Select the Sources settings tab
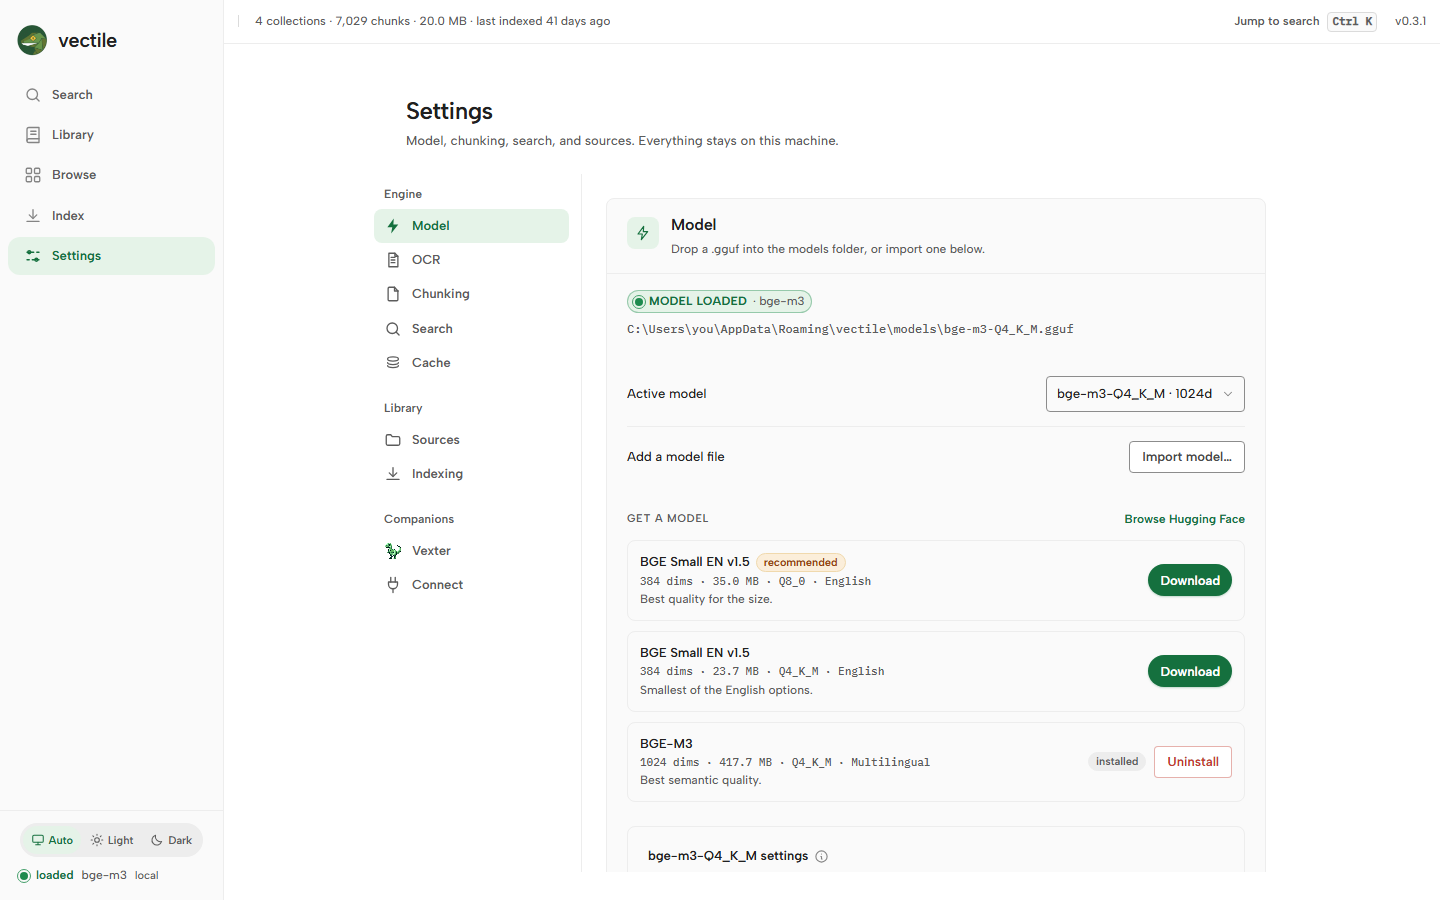 pos(471,440)
